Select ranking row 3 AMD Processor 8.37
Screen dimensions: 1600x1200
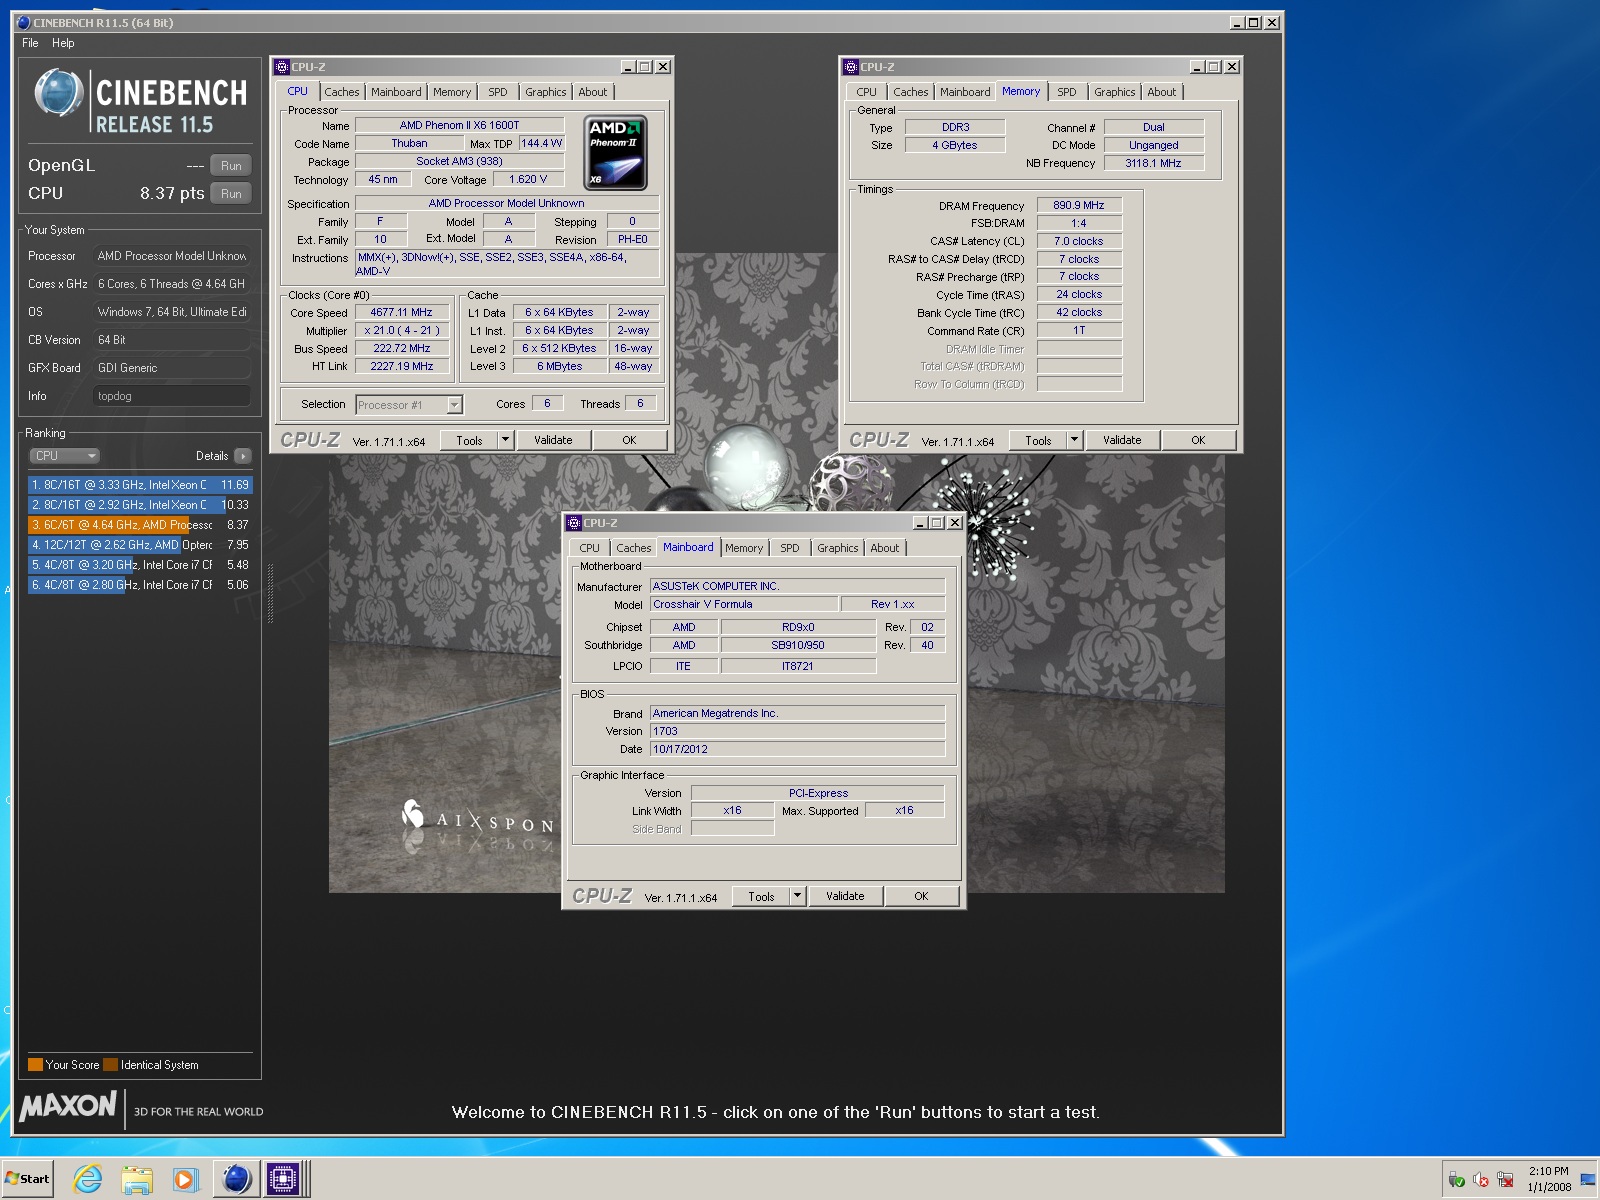(140, 525)
